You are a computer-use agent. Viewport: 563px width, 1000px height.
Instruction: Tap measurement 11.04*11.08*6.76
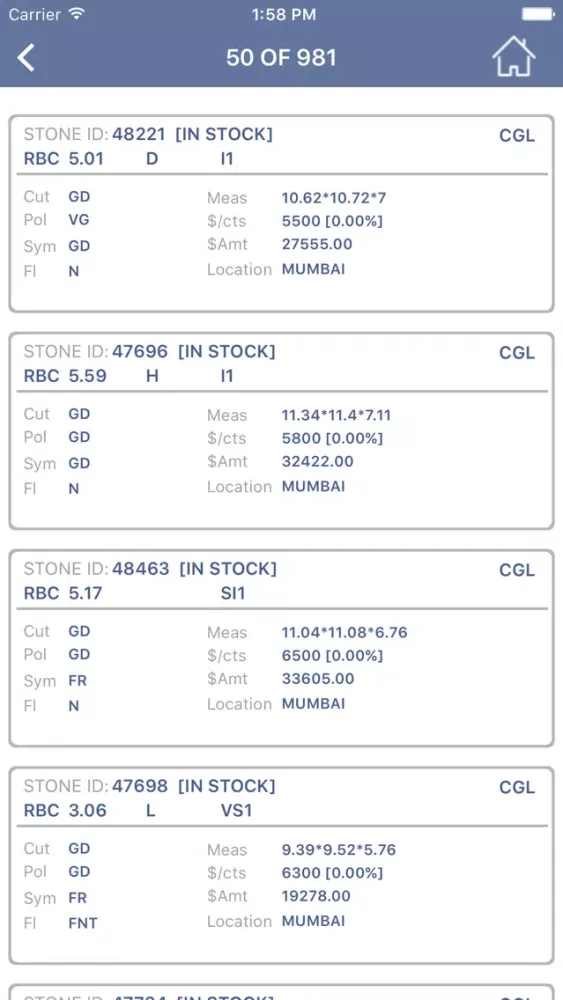(344, 633)
